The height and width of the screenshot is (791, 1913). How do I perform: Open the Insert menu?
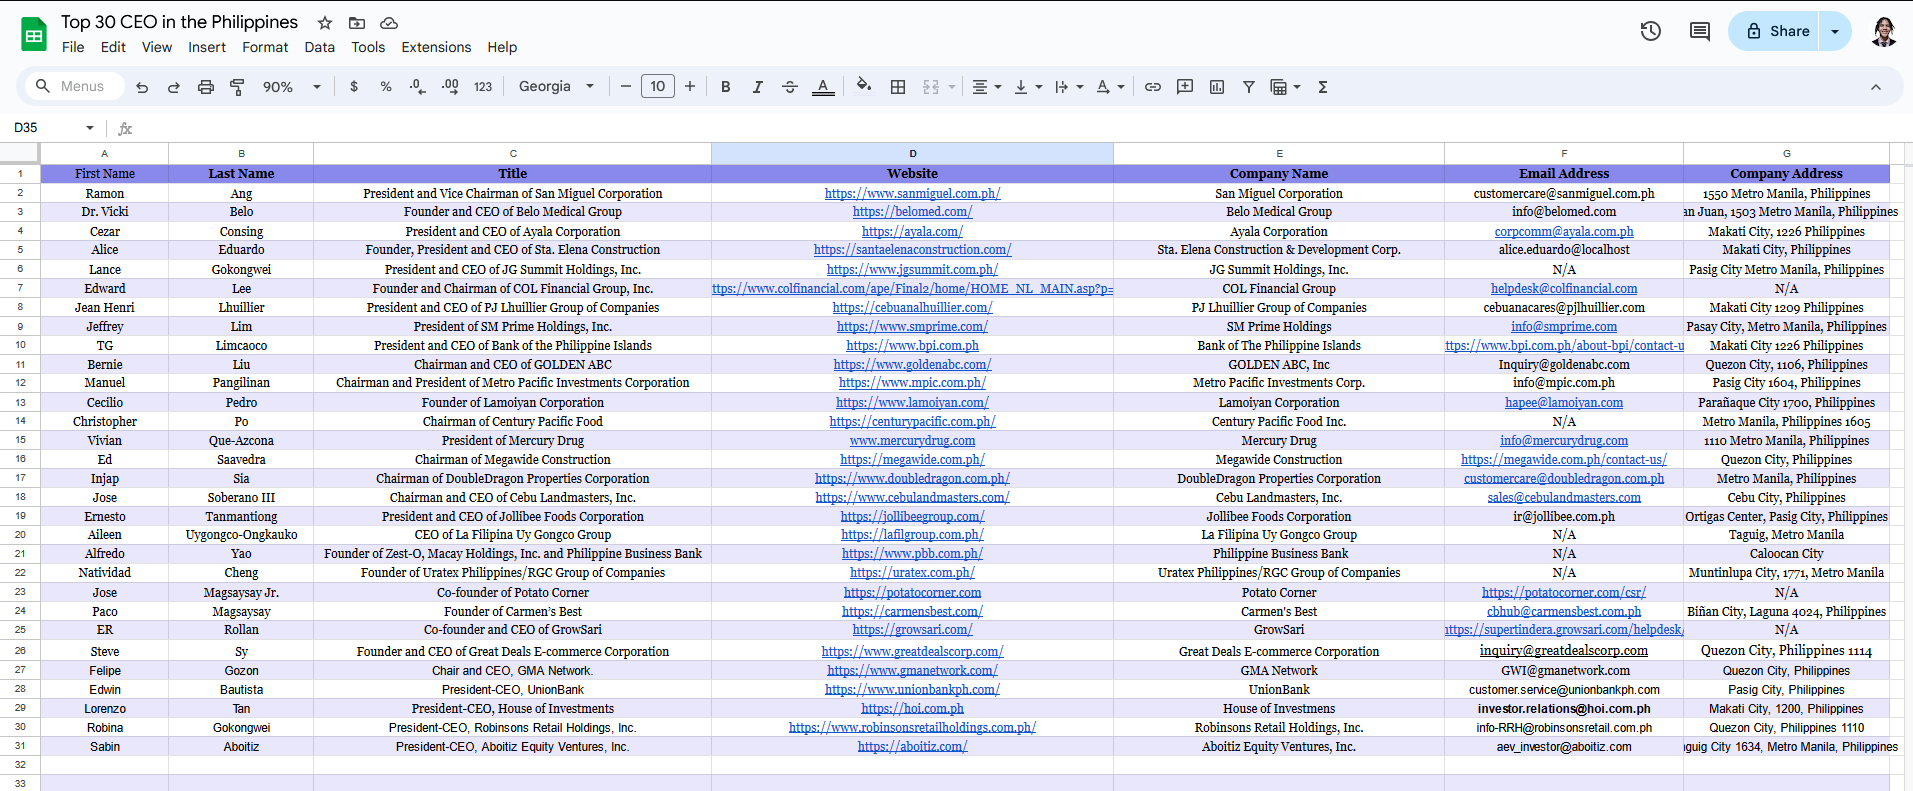click(x=207, y=47)
